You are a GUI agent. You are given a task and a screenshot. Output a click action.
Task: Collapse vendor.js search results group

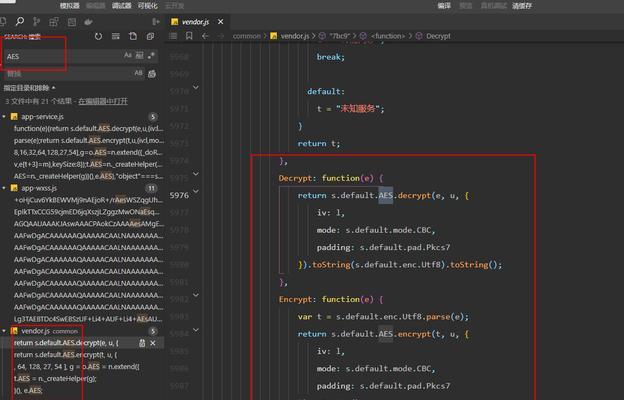tap(4, 331)
